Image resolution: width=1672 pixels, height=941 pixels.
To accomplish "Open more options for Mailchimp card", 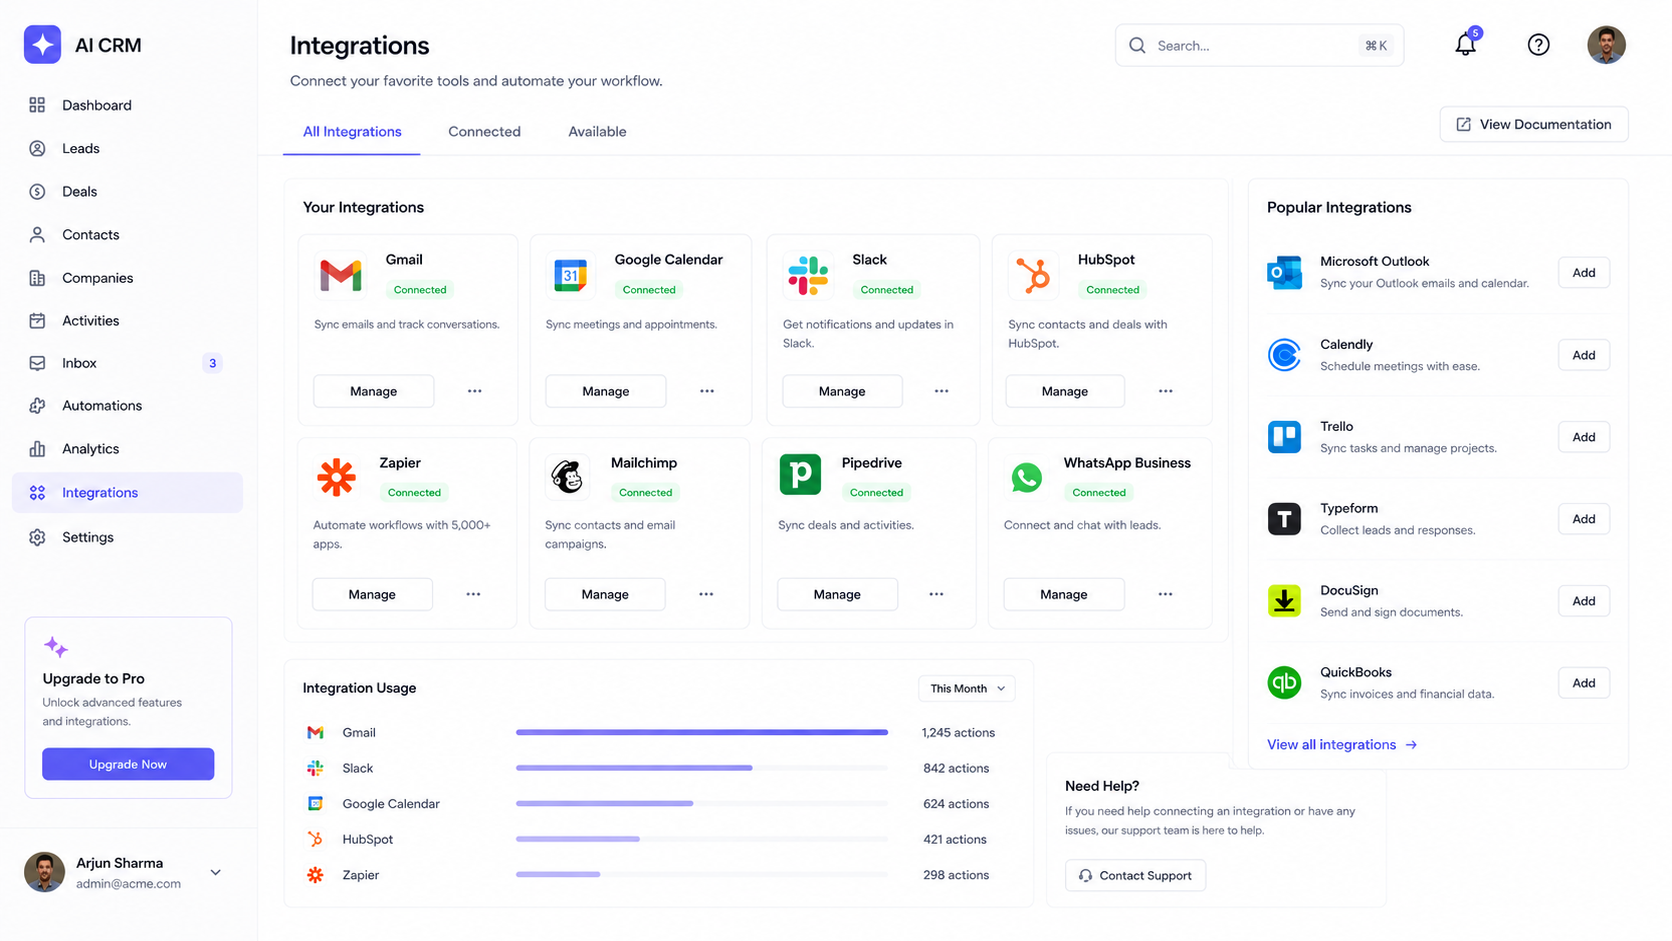I will click(x=706, y=594).
